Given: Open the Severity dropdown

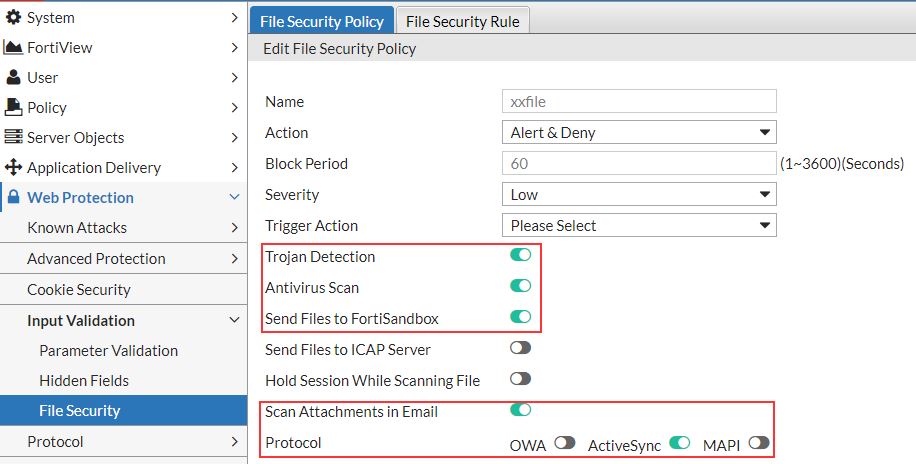Looking at the screenshot, I should tap(638, 194).
